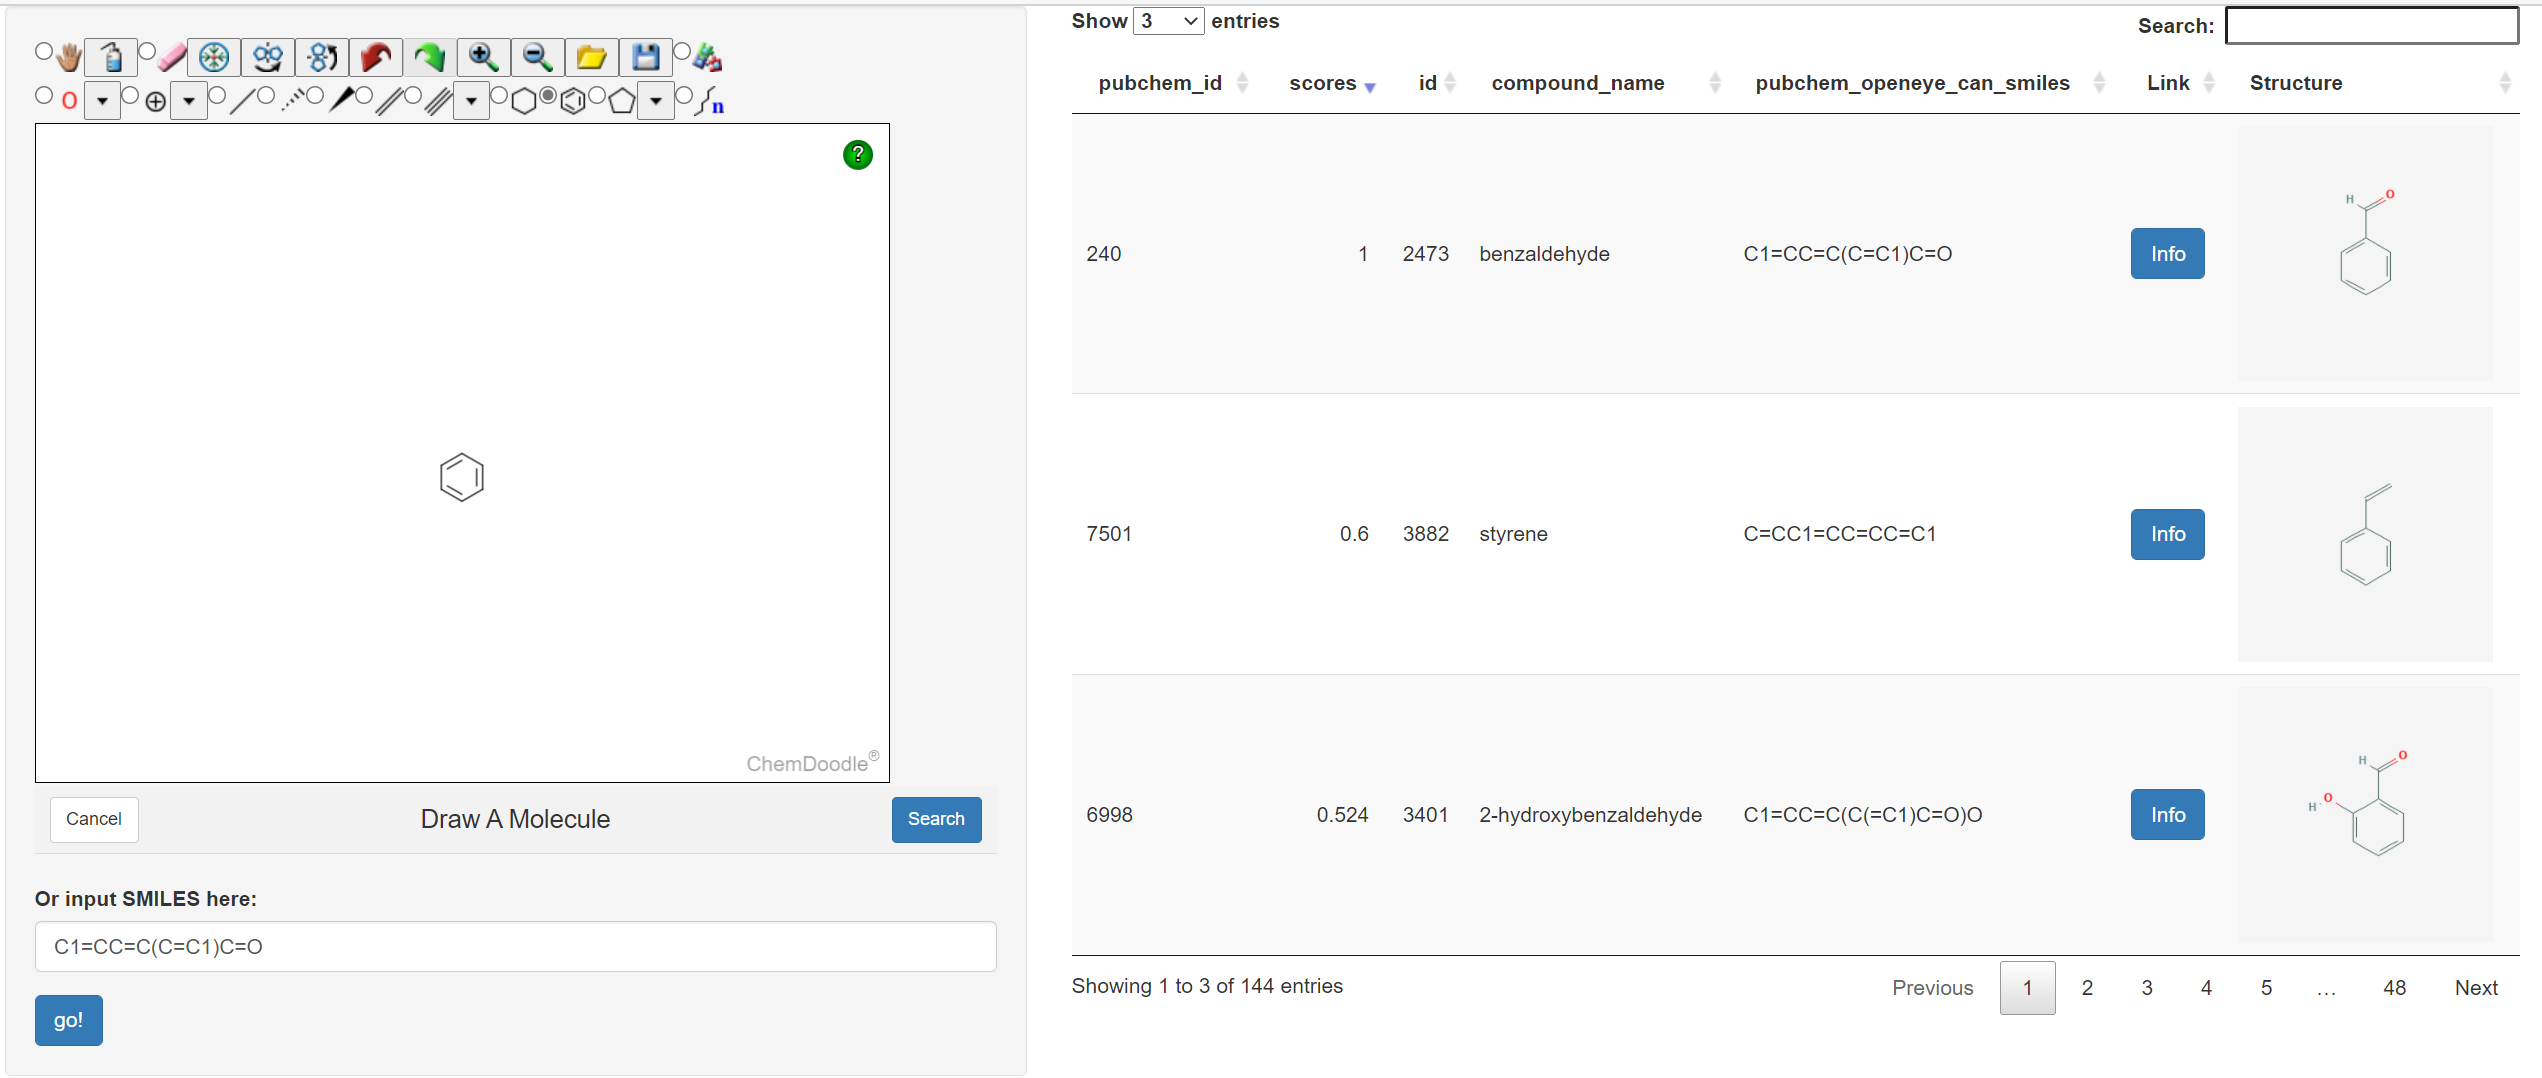Select the cyclohexane ring radio button
Viewport: 2542px width, 1078px height.
[499, 96]
